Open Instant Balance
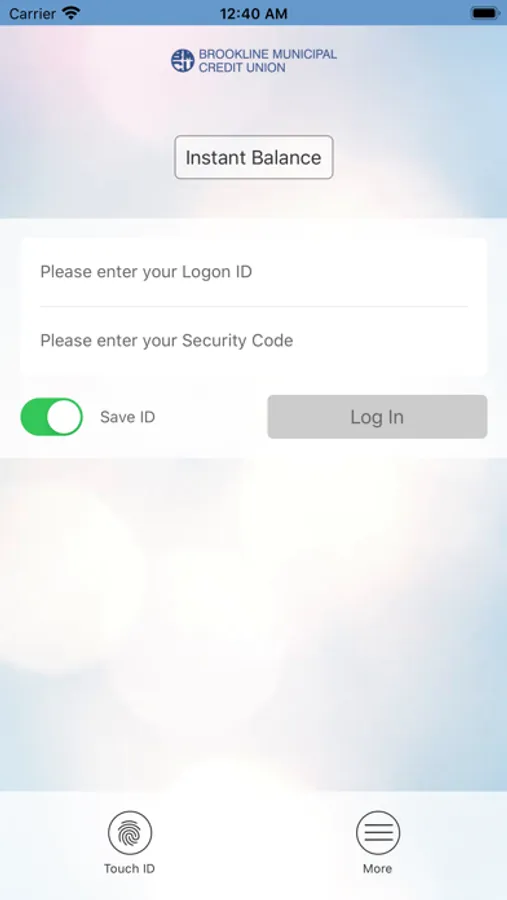Screen dimensions: 507x900 click(x=254, y=157)
